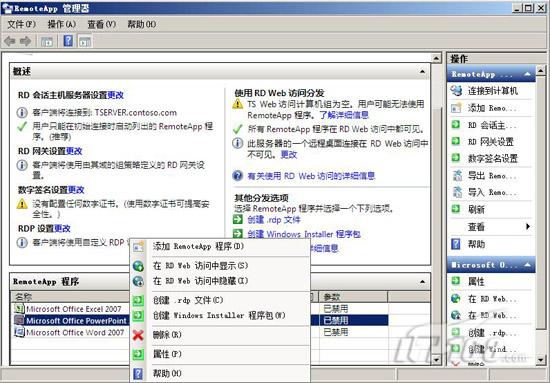
Task: Click the Back arrow toolbar icon
Action: click(x=10, y=41)
